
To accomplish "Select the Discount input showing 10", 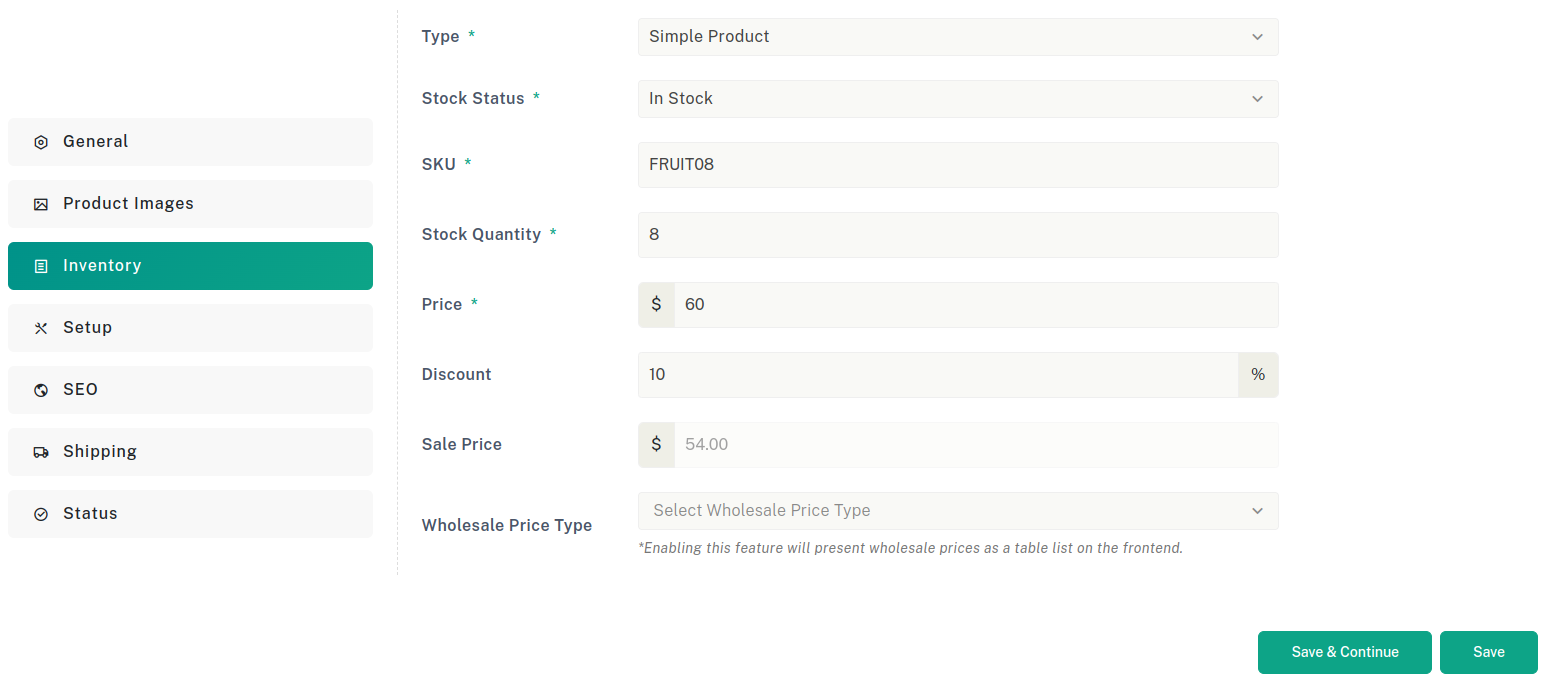I will [x=938, y=375].
